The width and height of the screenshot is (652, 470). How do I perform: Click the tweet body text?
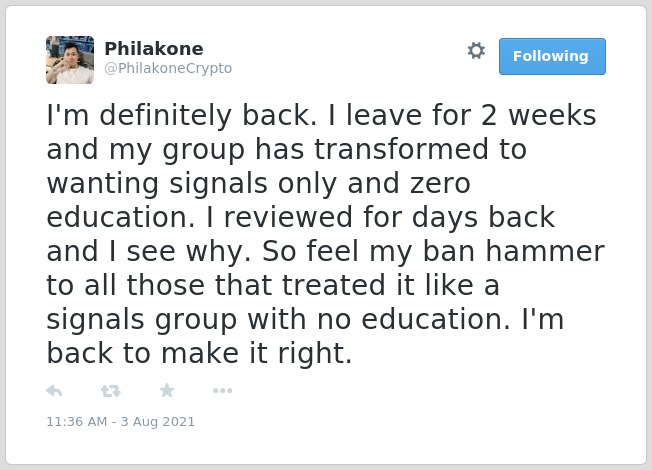(x=325, y=234)
